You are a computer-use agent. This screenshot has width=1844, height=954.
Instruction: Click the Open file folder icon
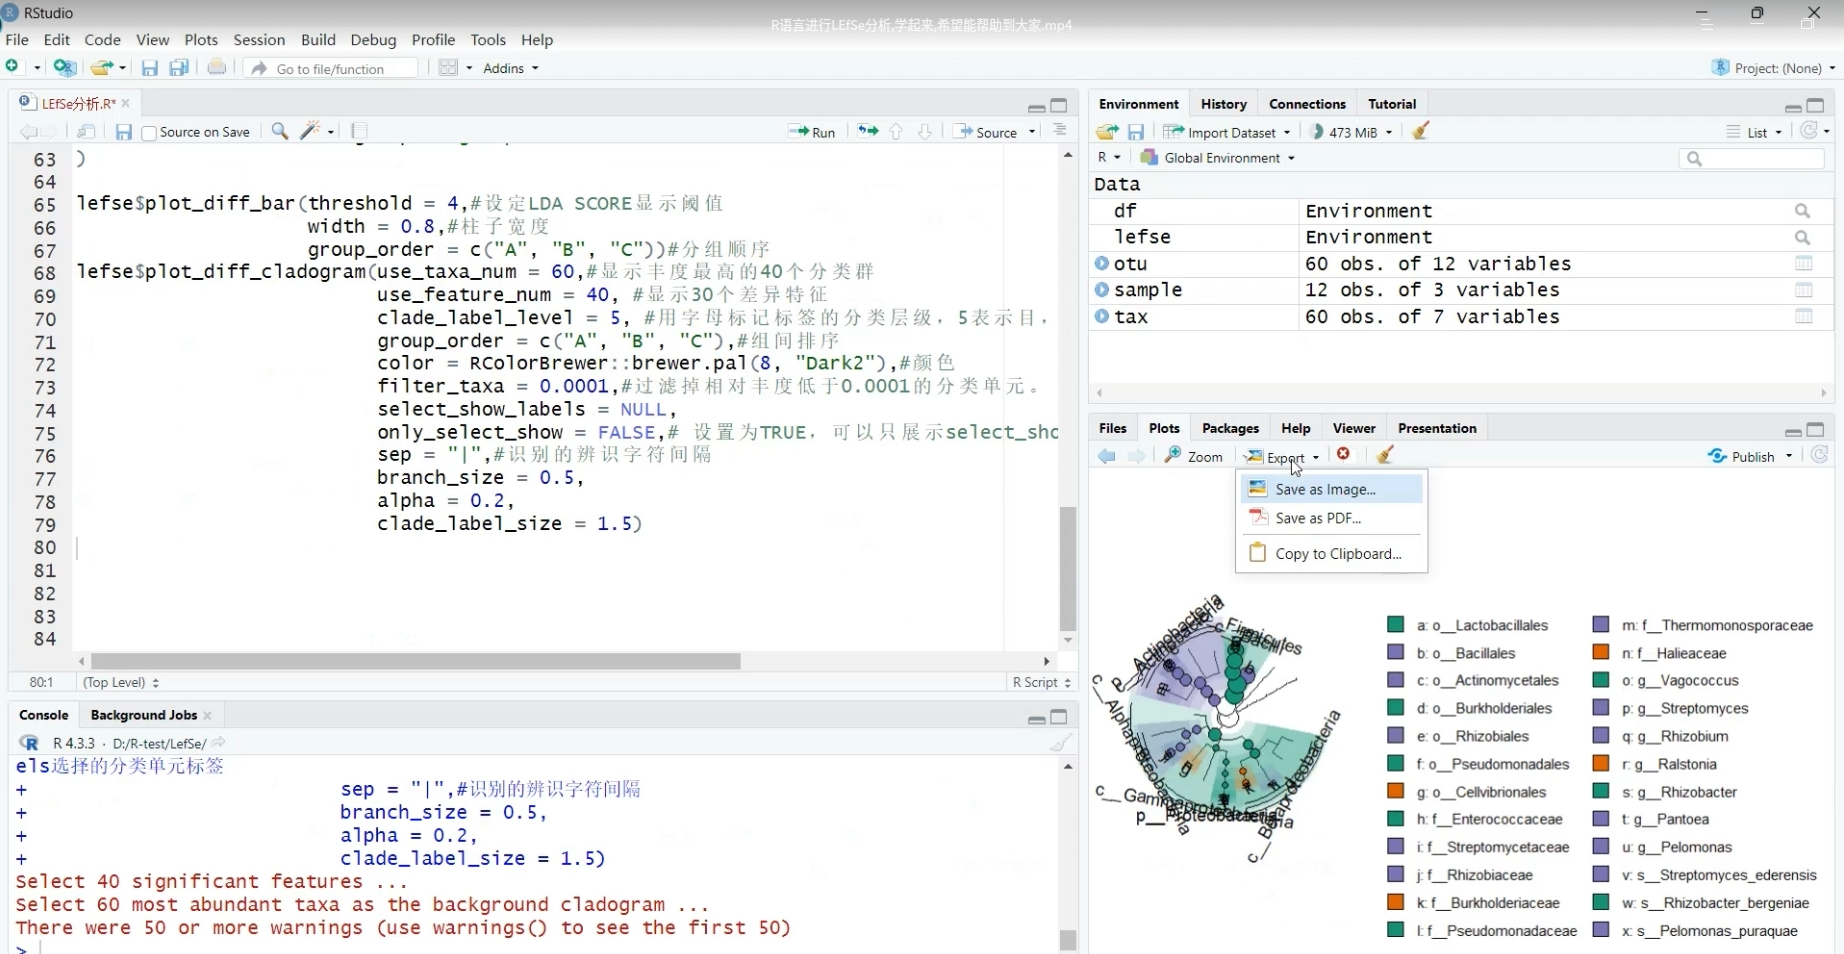click(x=101, y=67)
